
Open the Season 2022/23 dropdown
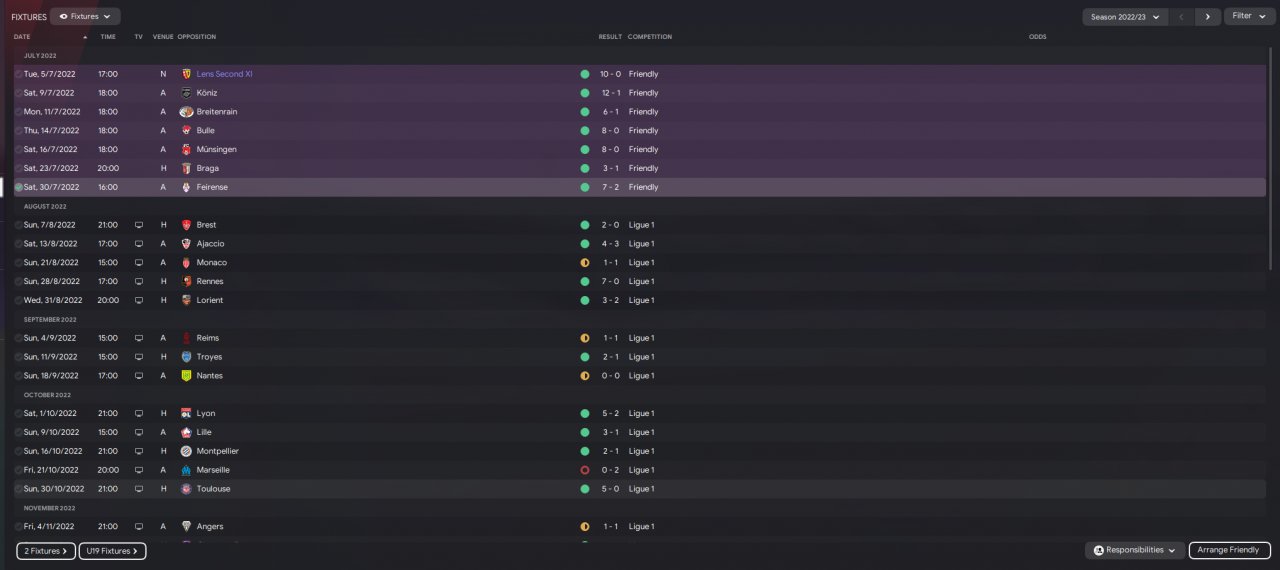point(1125,16)
